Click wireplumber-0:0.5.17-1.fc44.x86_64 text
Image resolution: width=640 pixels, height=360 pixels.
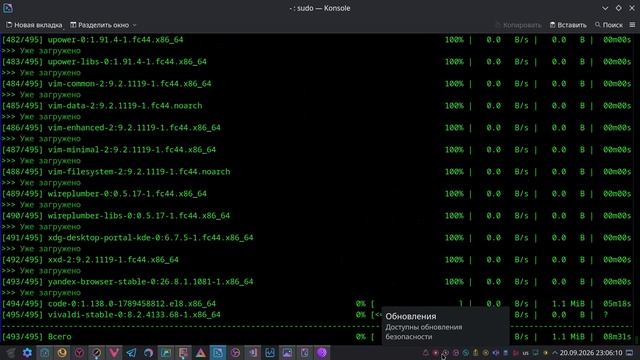127,194
